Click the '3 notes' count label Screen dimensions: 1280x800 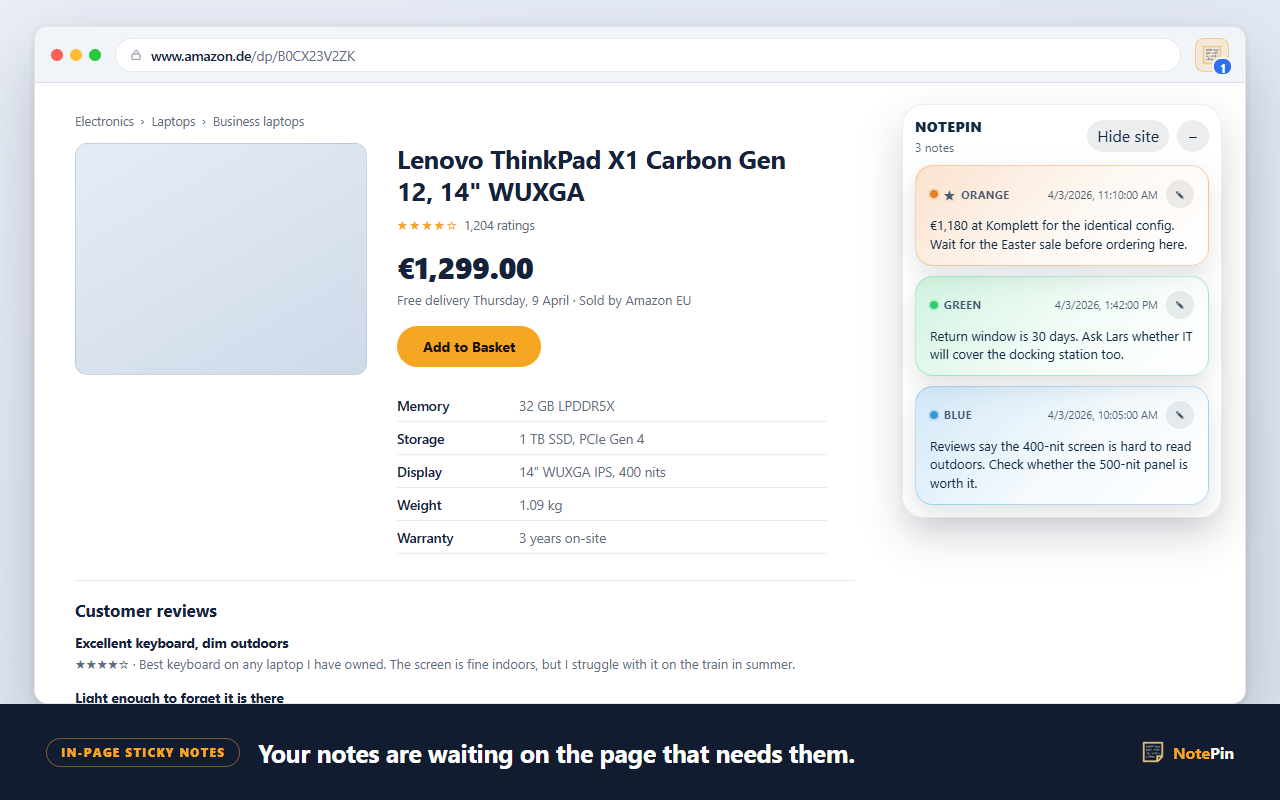point(934,148)
